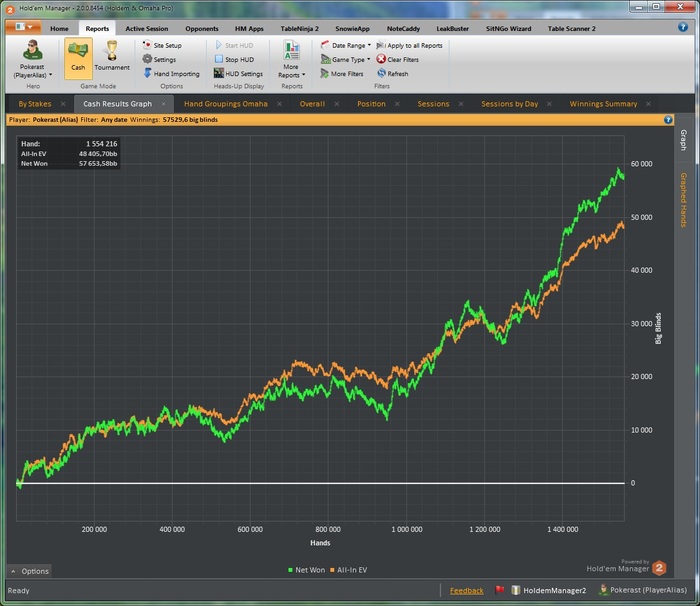The width and height of the screenshot is (700, 606).
Task: Switch to By Stakes report tab
Action: pos(35,104)
